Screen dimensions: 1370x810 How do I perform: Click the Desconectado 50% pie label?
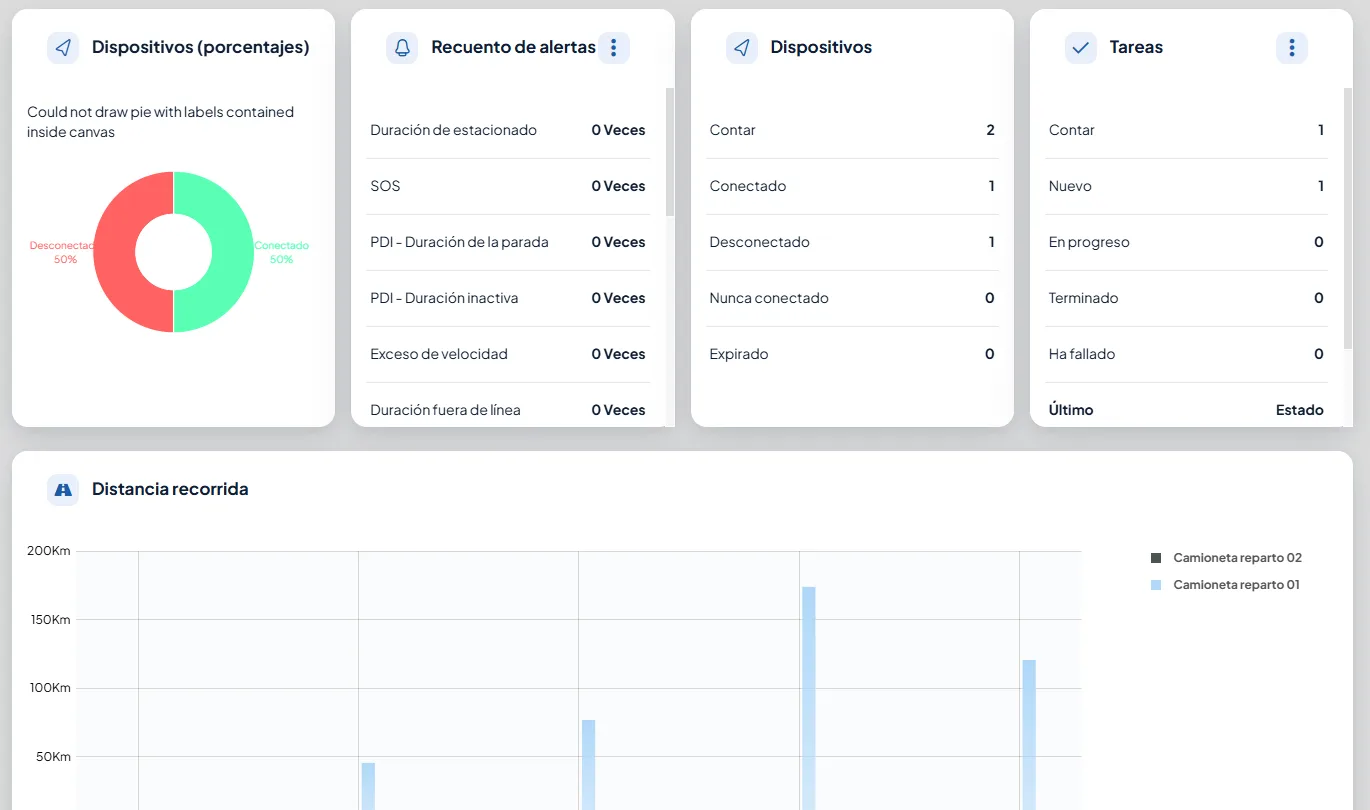[x=63, y=252]
